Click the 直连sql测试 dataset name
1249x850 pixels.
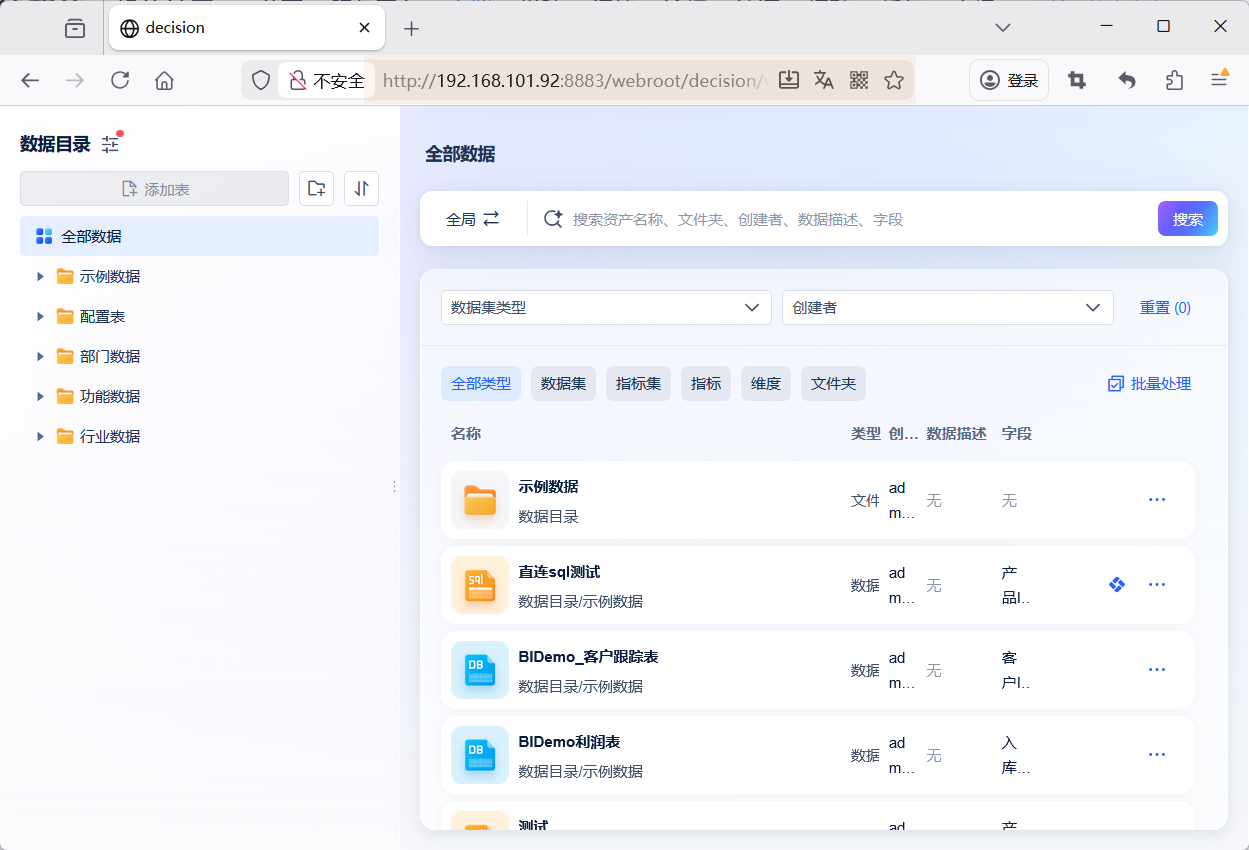coord(559,572)
